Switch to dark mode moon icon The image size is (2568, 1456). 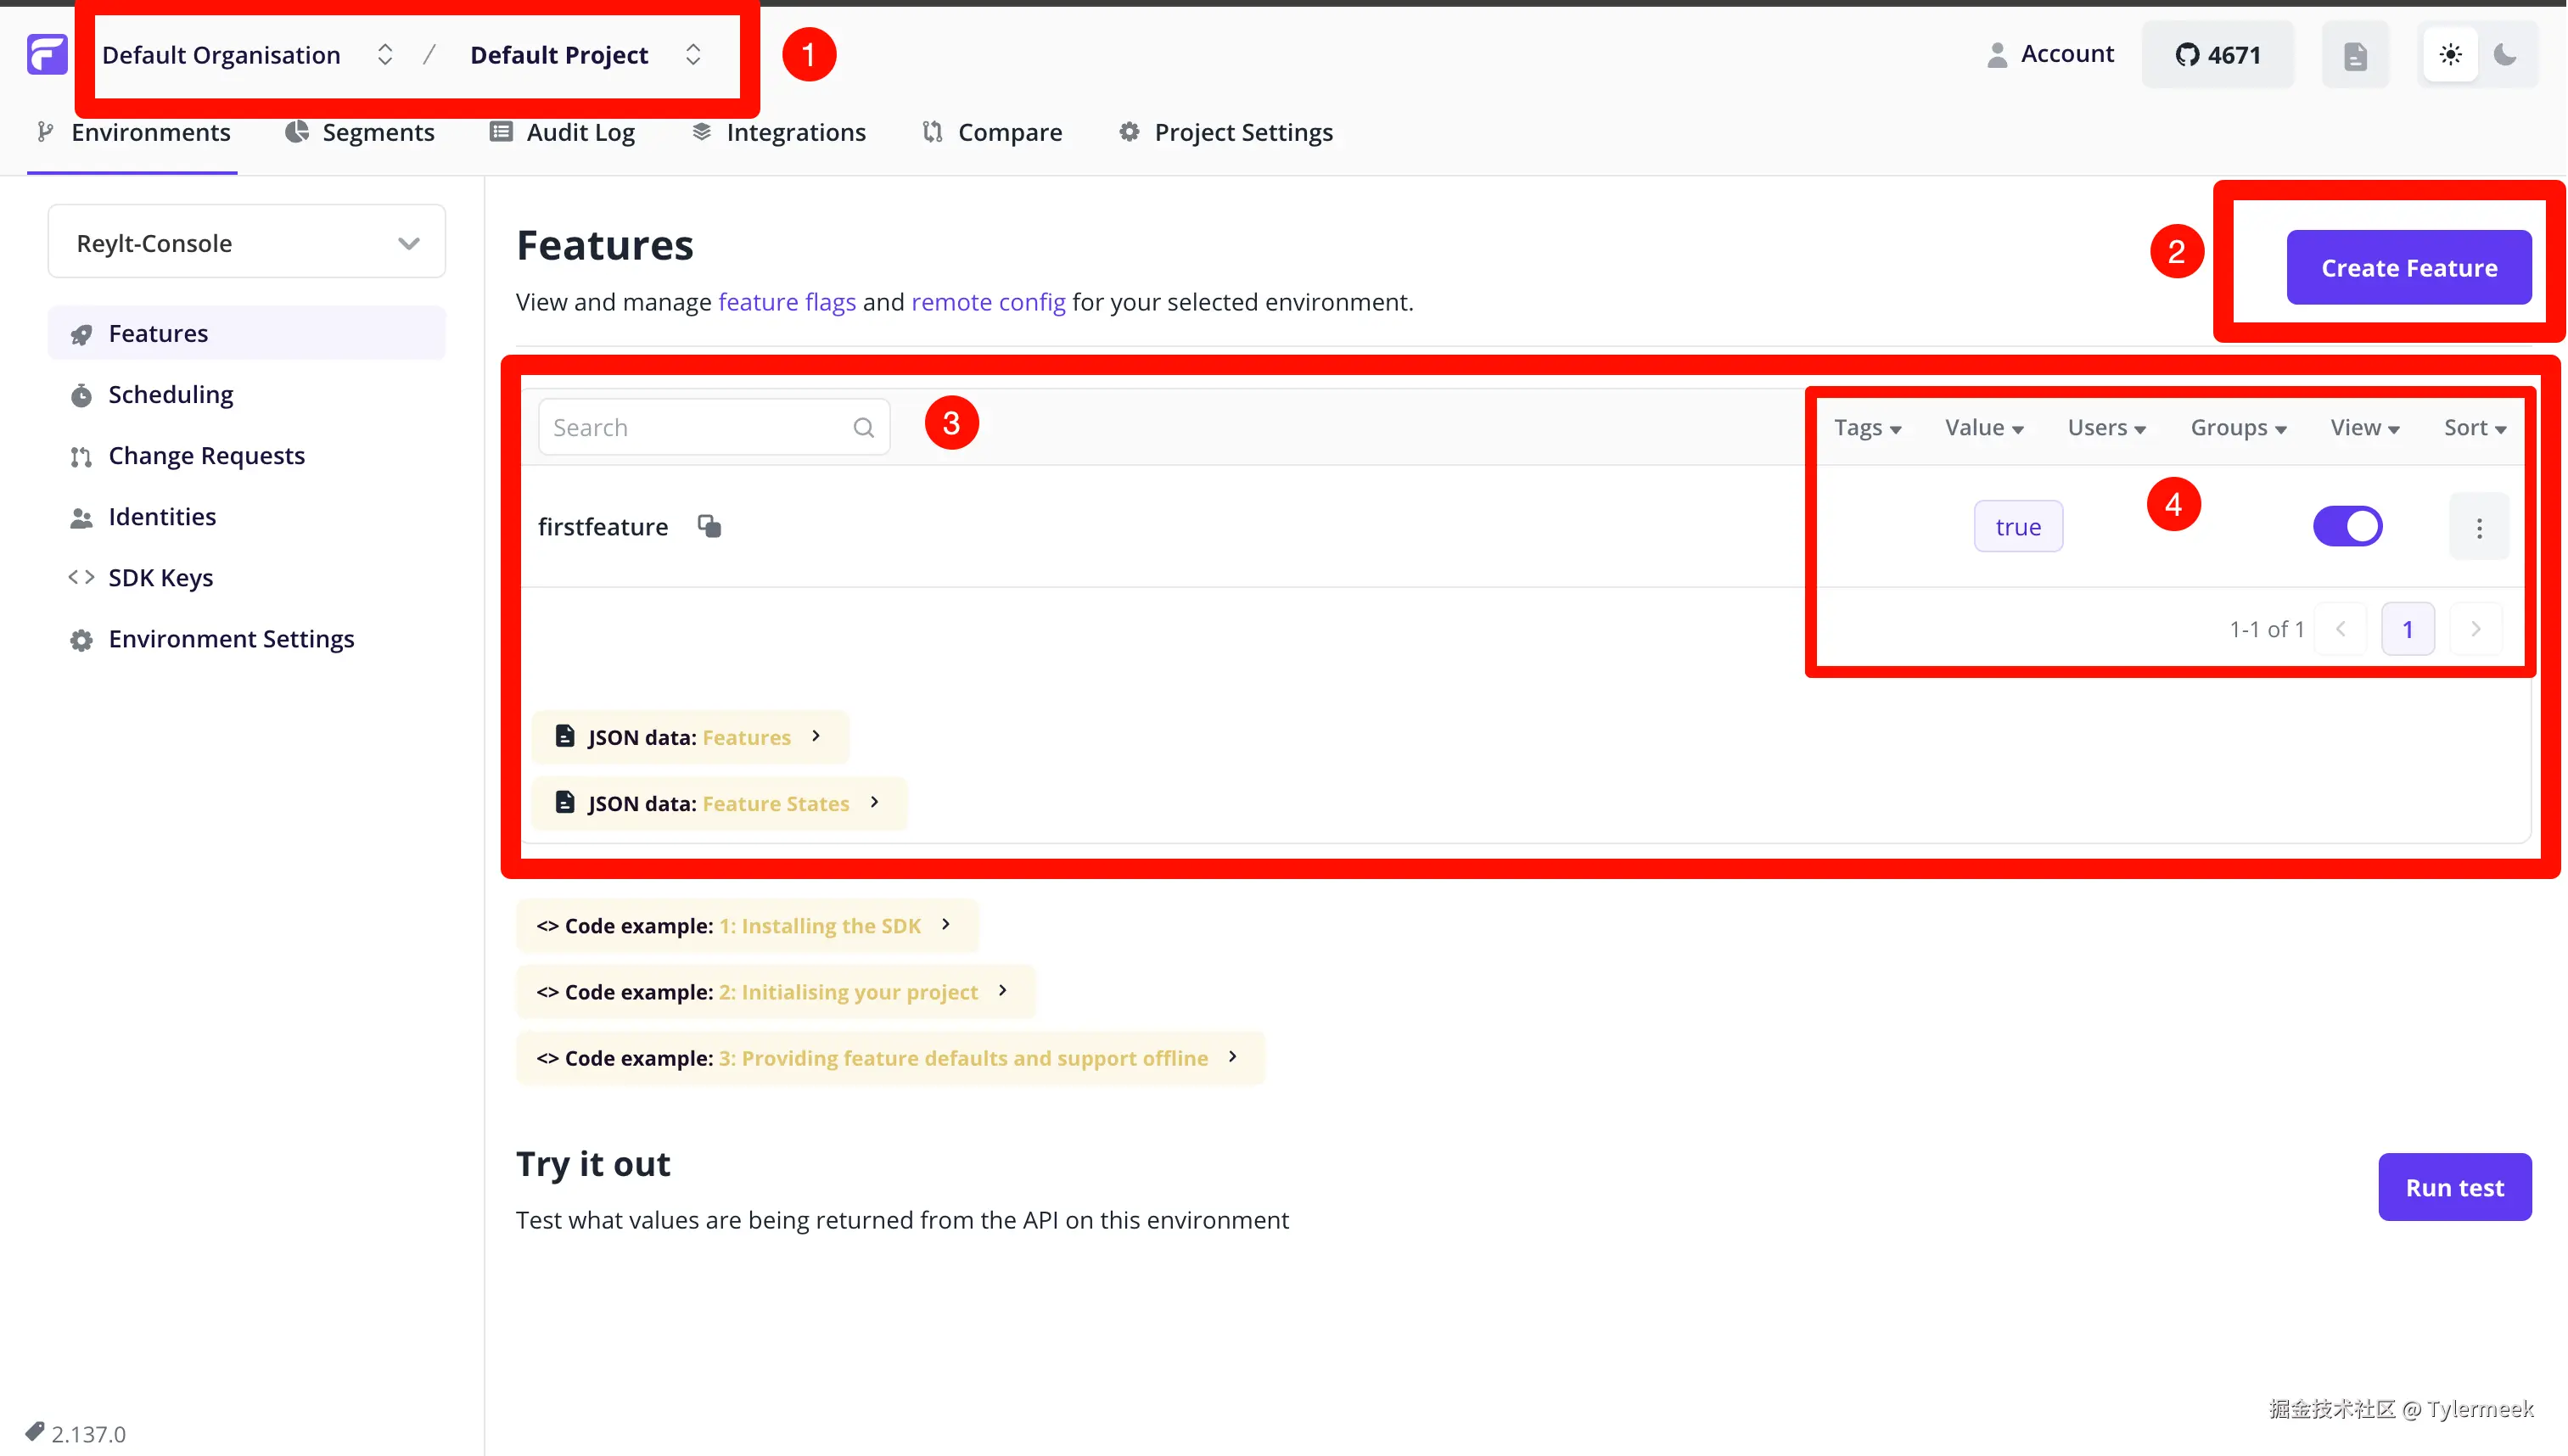[x=2504, y=55]
